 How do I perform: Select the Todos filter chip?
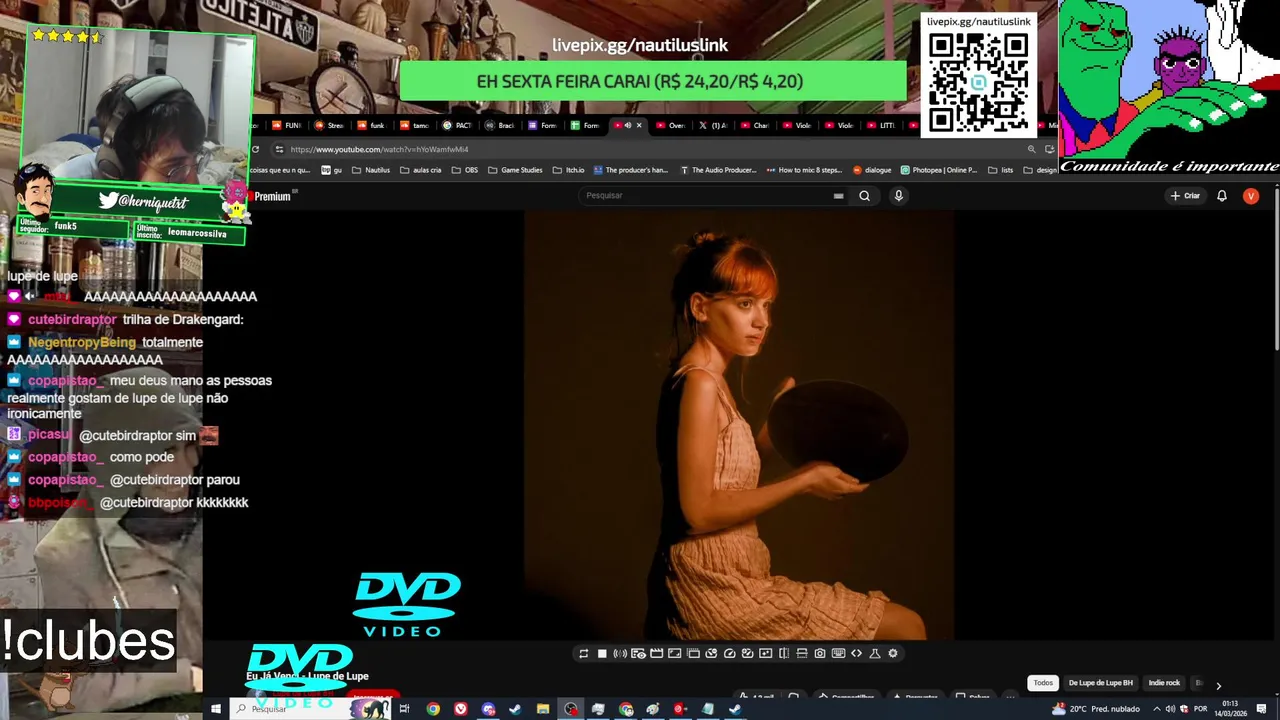(x=1043, y=683)
